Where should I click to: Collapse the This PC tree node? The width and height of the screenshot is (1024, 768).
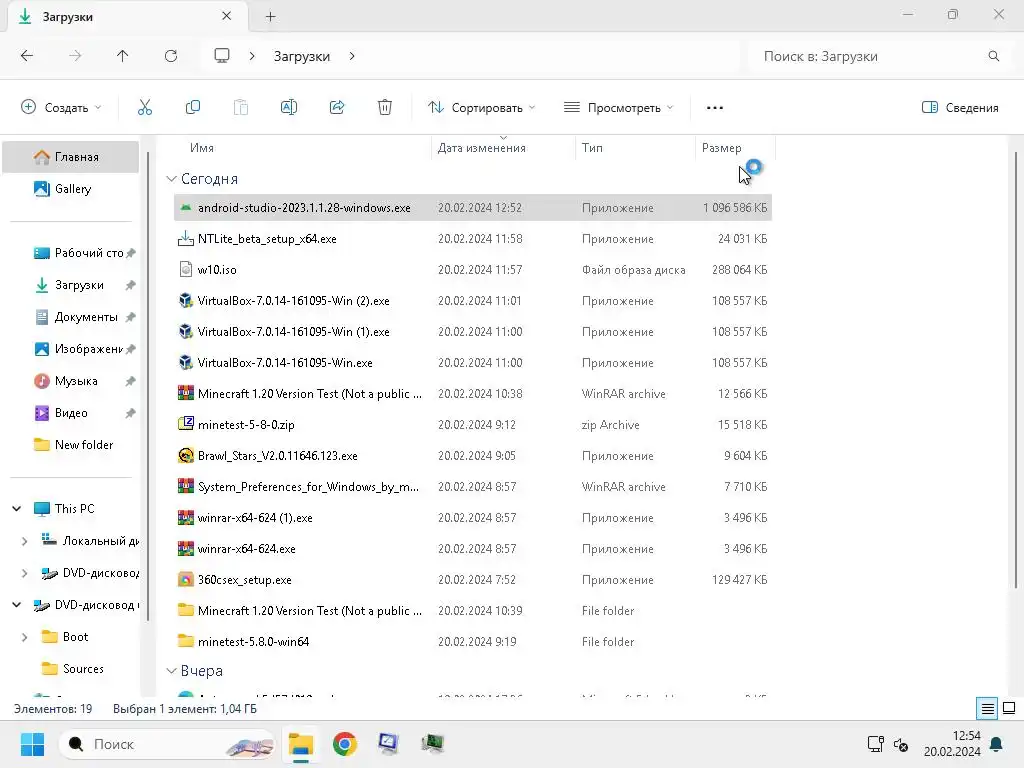[x=16, y=509]
